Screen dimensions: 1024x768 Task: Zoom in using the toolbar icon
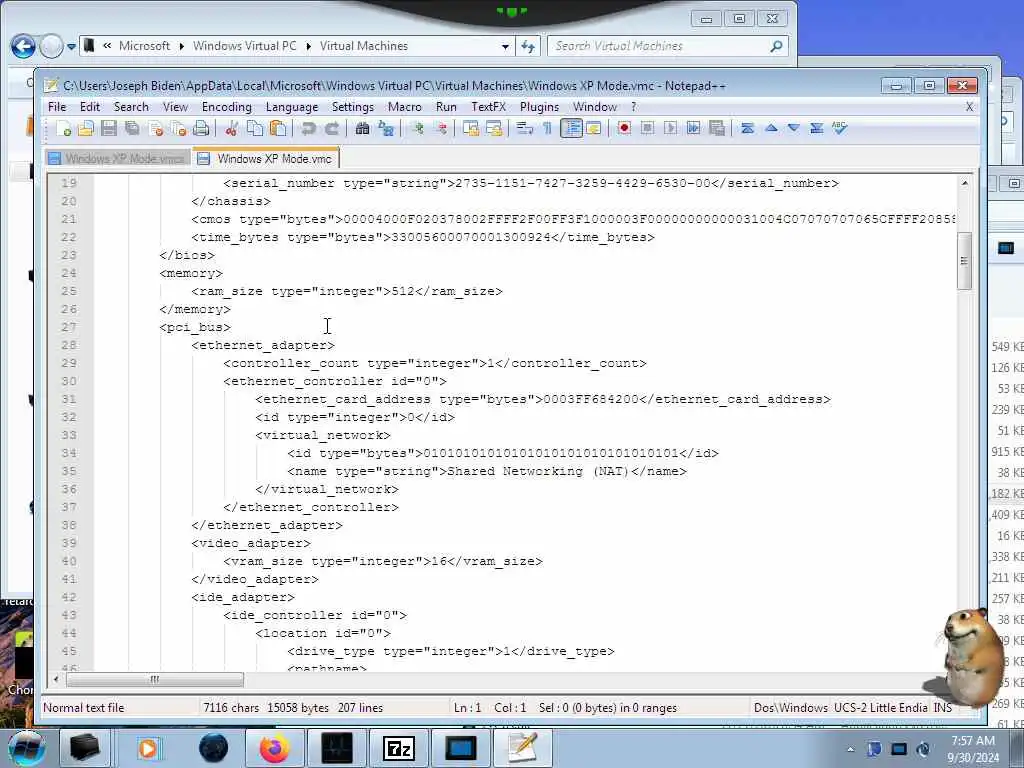click(x=417, y=129)
